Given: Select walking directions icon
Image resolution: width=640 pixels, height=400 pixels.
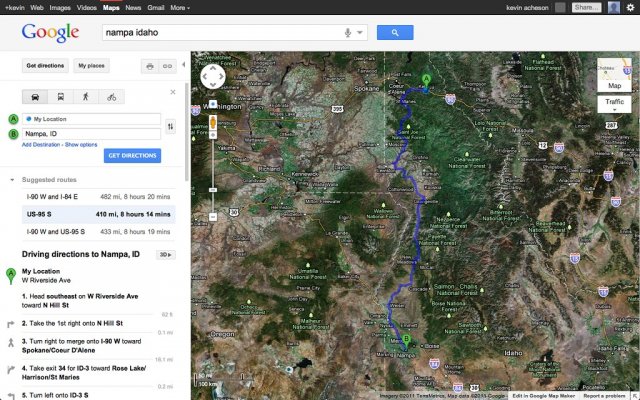Looking at the screenshot, I should [x=86, y=97].
